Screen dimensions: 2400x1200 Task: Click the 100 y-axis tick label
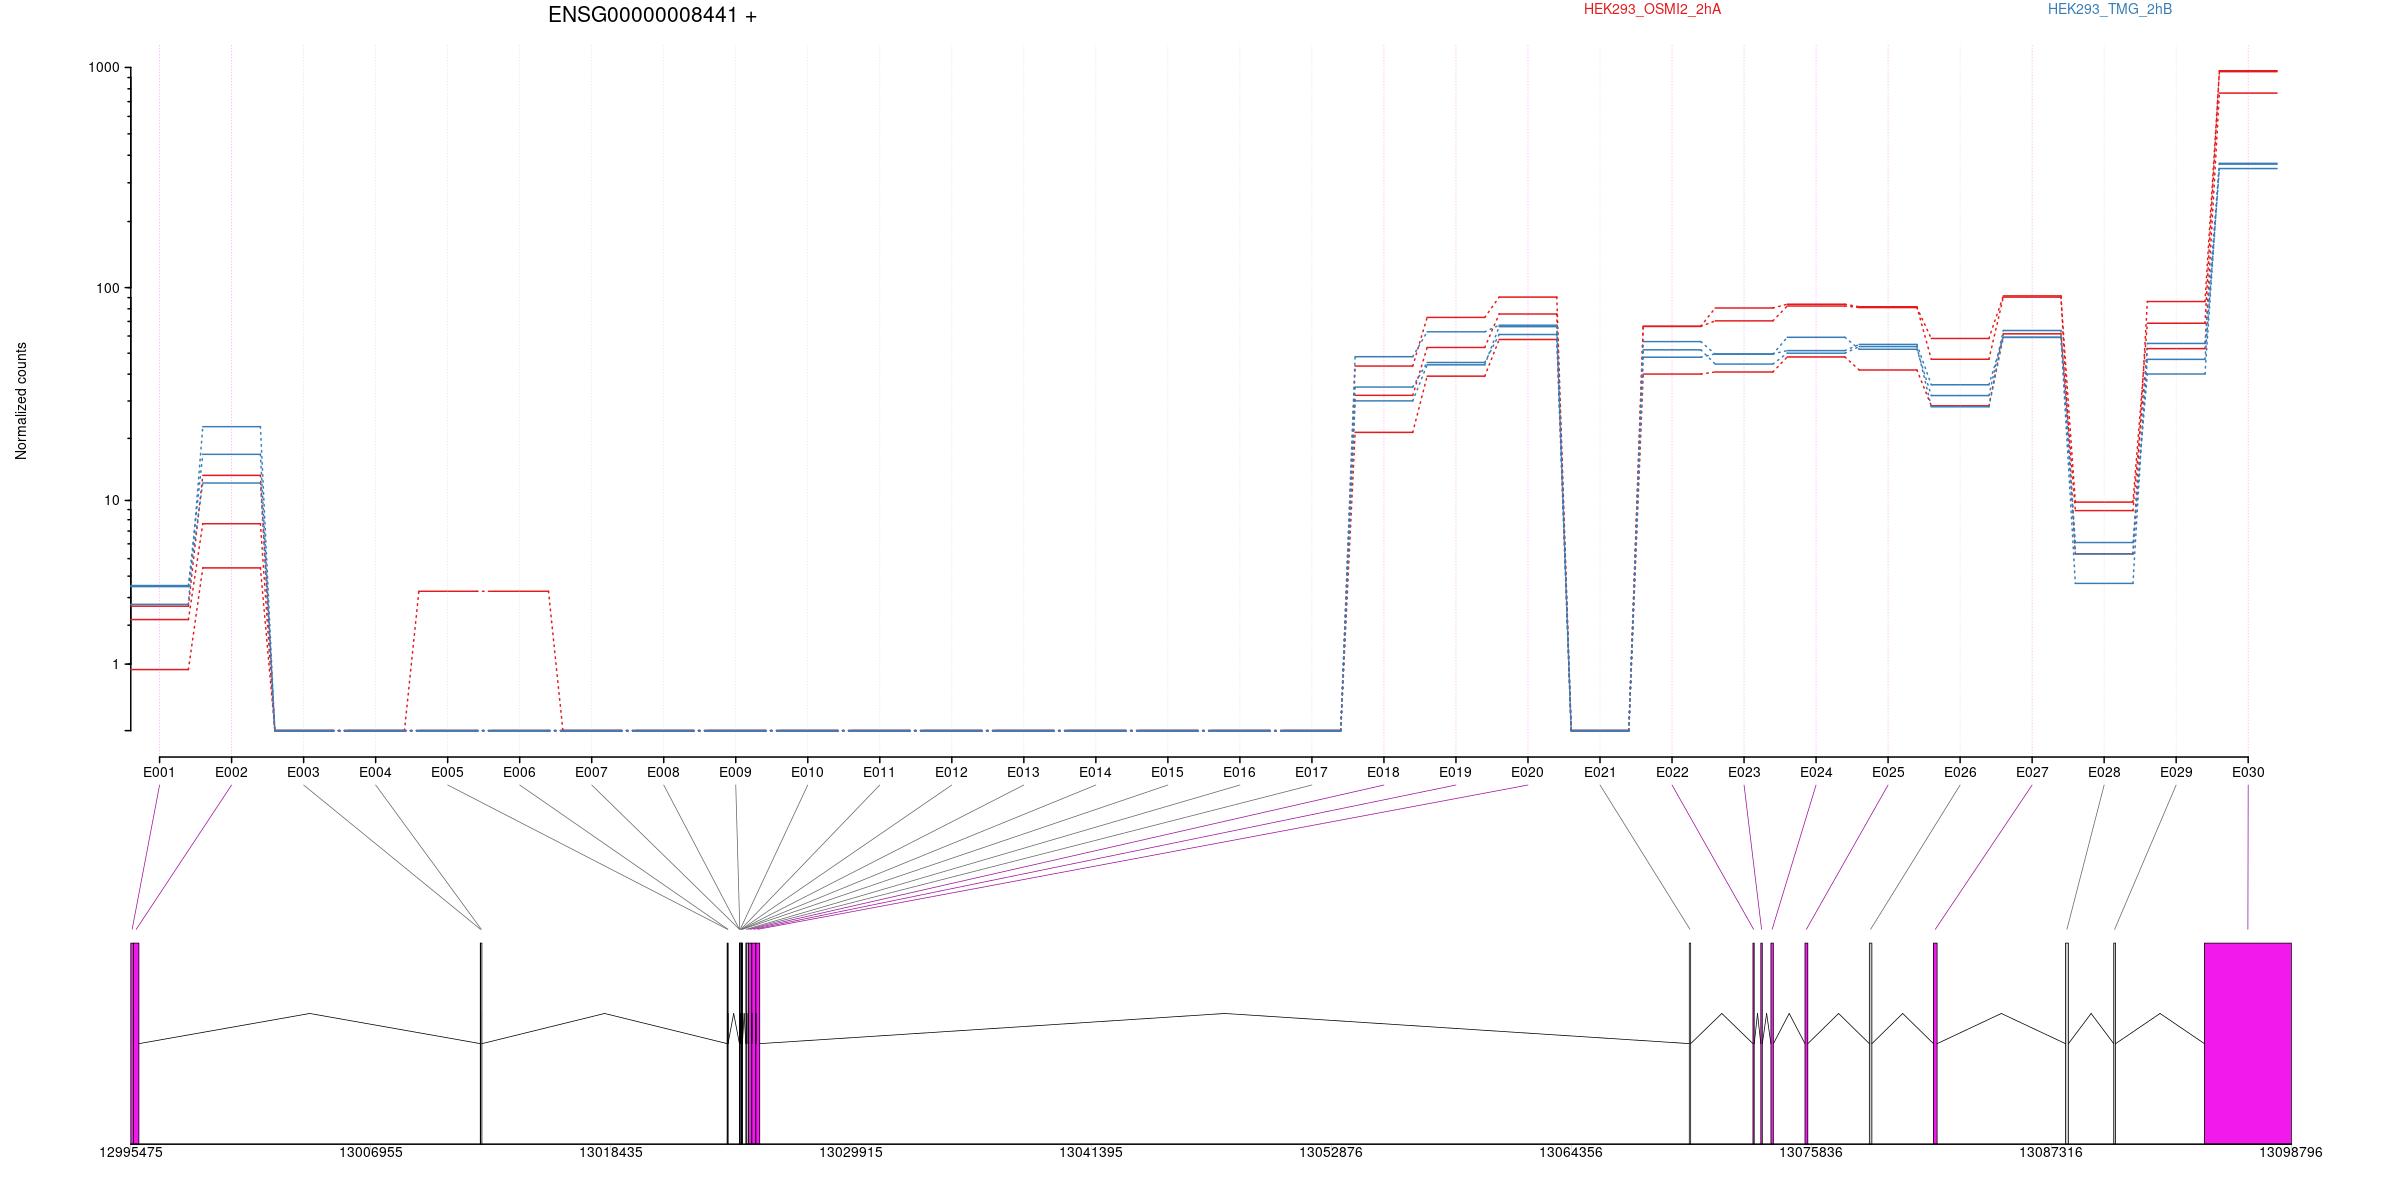click(x=107, y=288)
